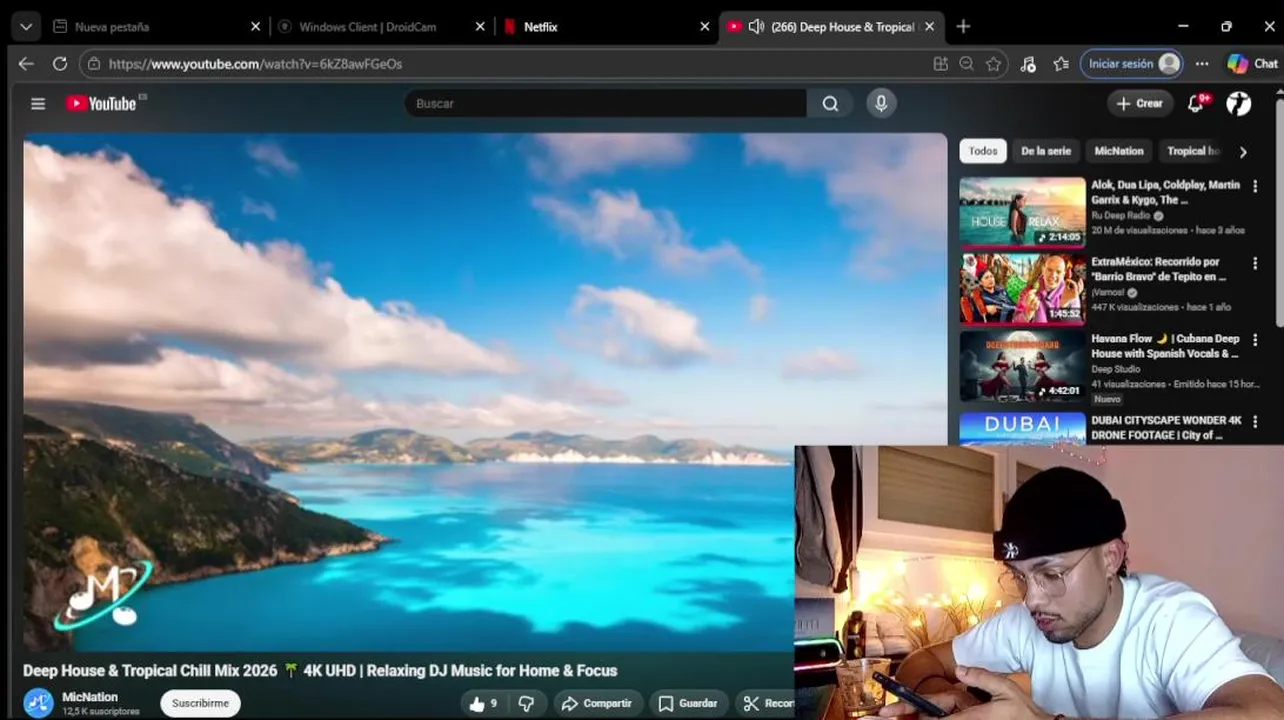Click the Recortar clip button

click(x=766, y=703)
